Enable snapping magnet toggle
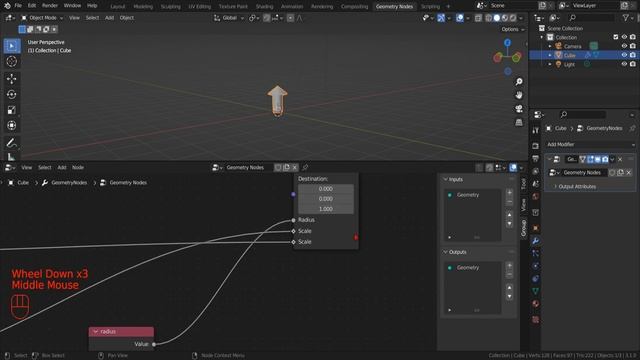The height and width of the screenshot is (360, 640). (x=267, y=18)
